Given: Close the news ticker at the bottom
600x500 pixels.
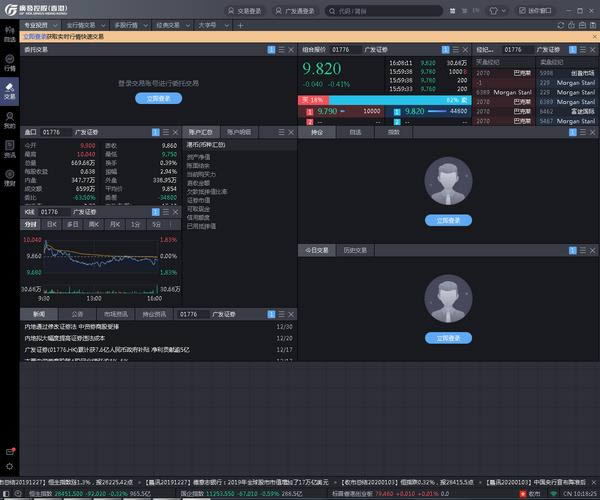Looking at the screenshot, I should coord(594,482).
